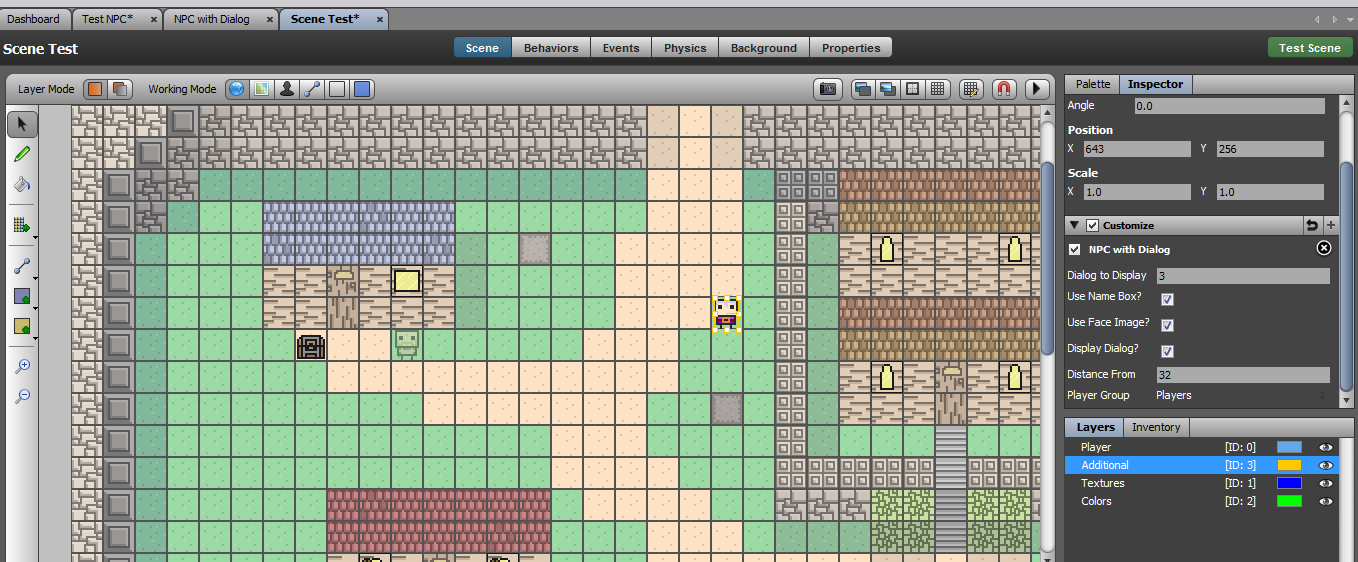
Task: Click the Dialog to Display field
Action: click(x=1243, y=275)
